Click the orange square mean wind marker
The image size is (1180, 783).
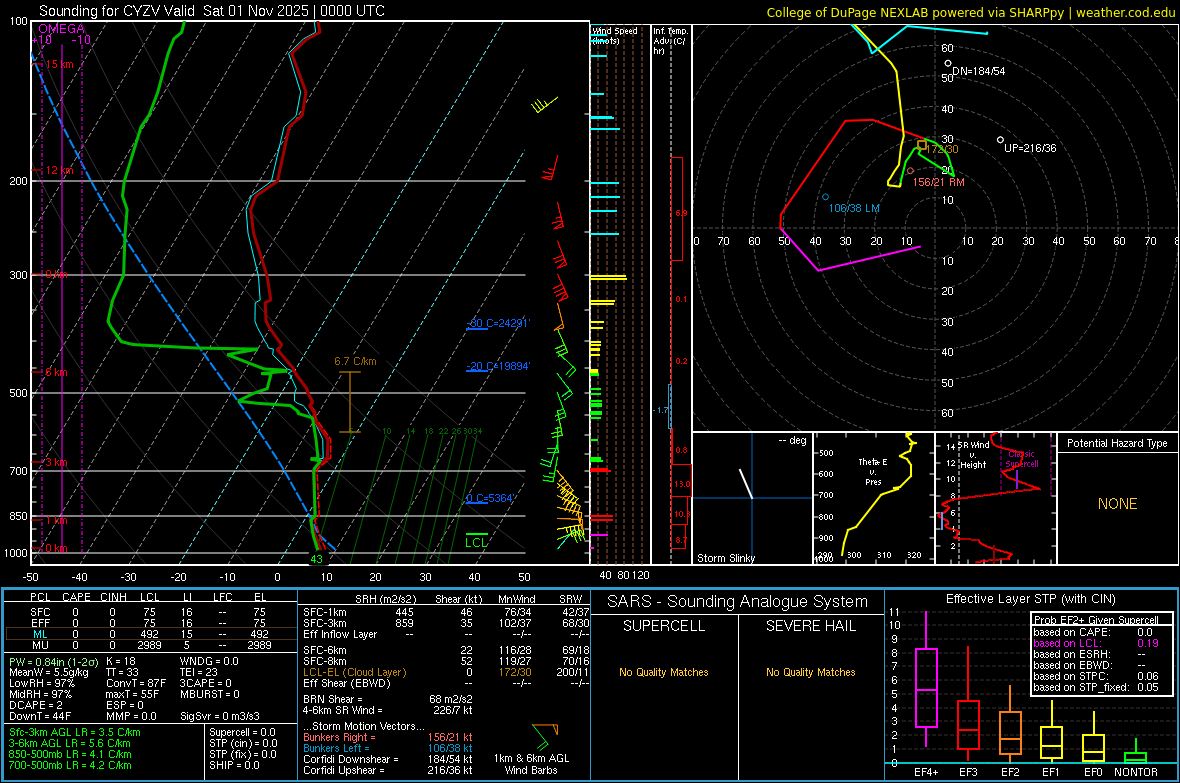coord(922,145)
